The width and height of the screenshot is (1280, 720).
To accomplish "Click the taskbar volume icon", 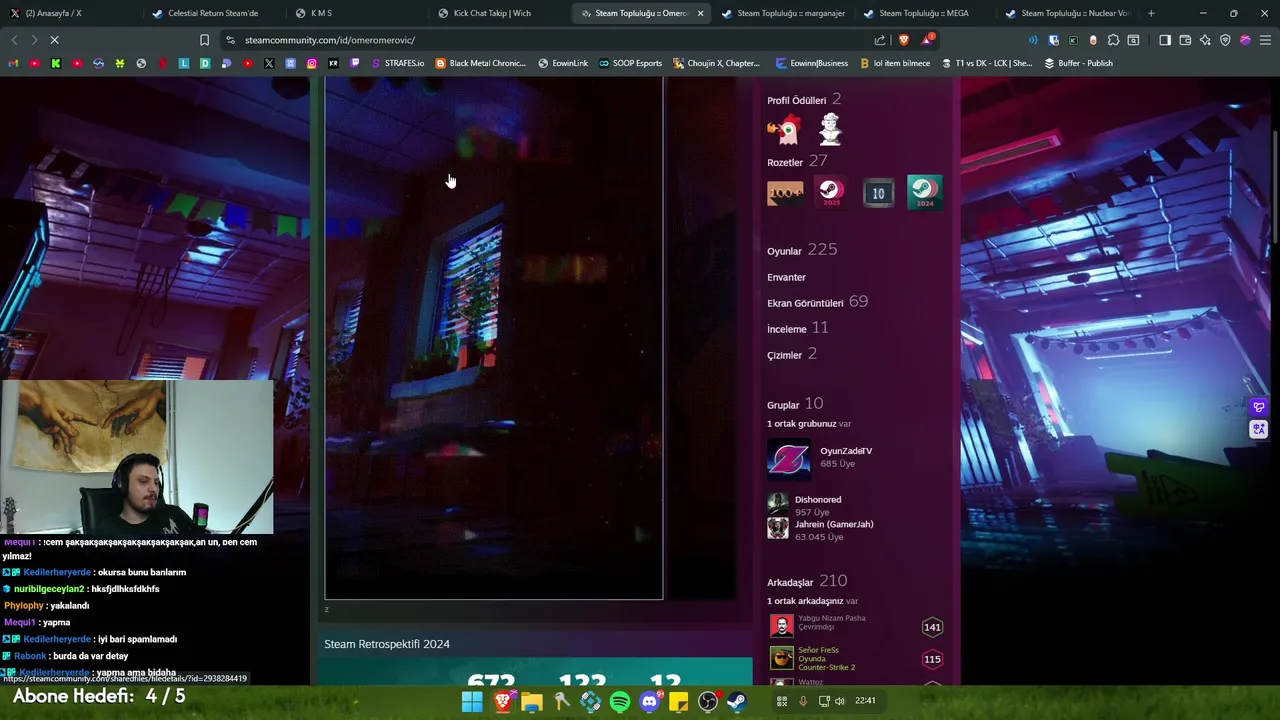I will coord(839,701).
